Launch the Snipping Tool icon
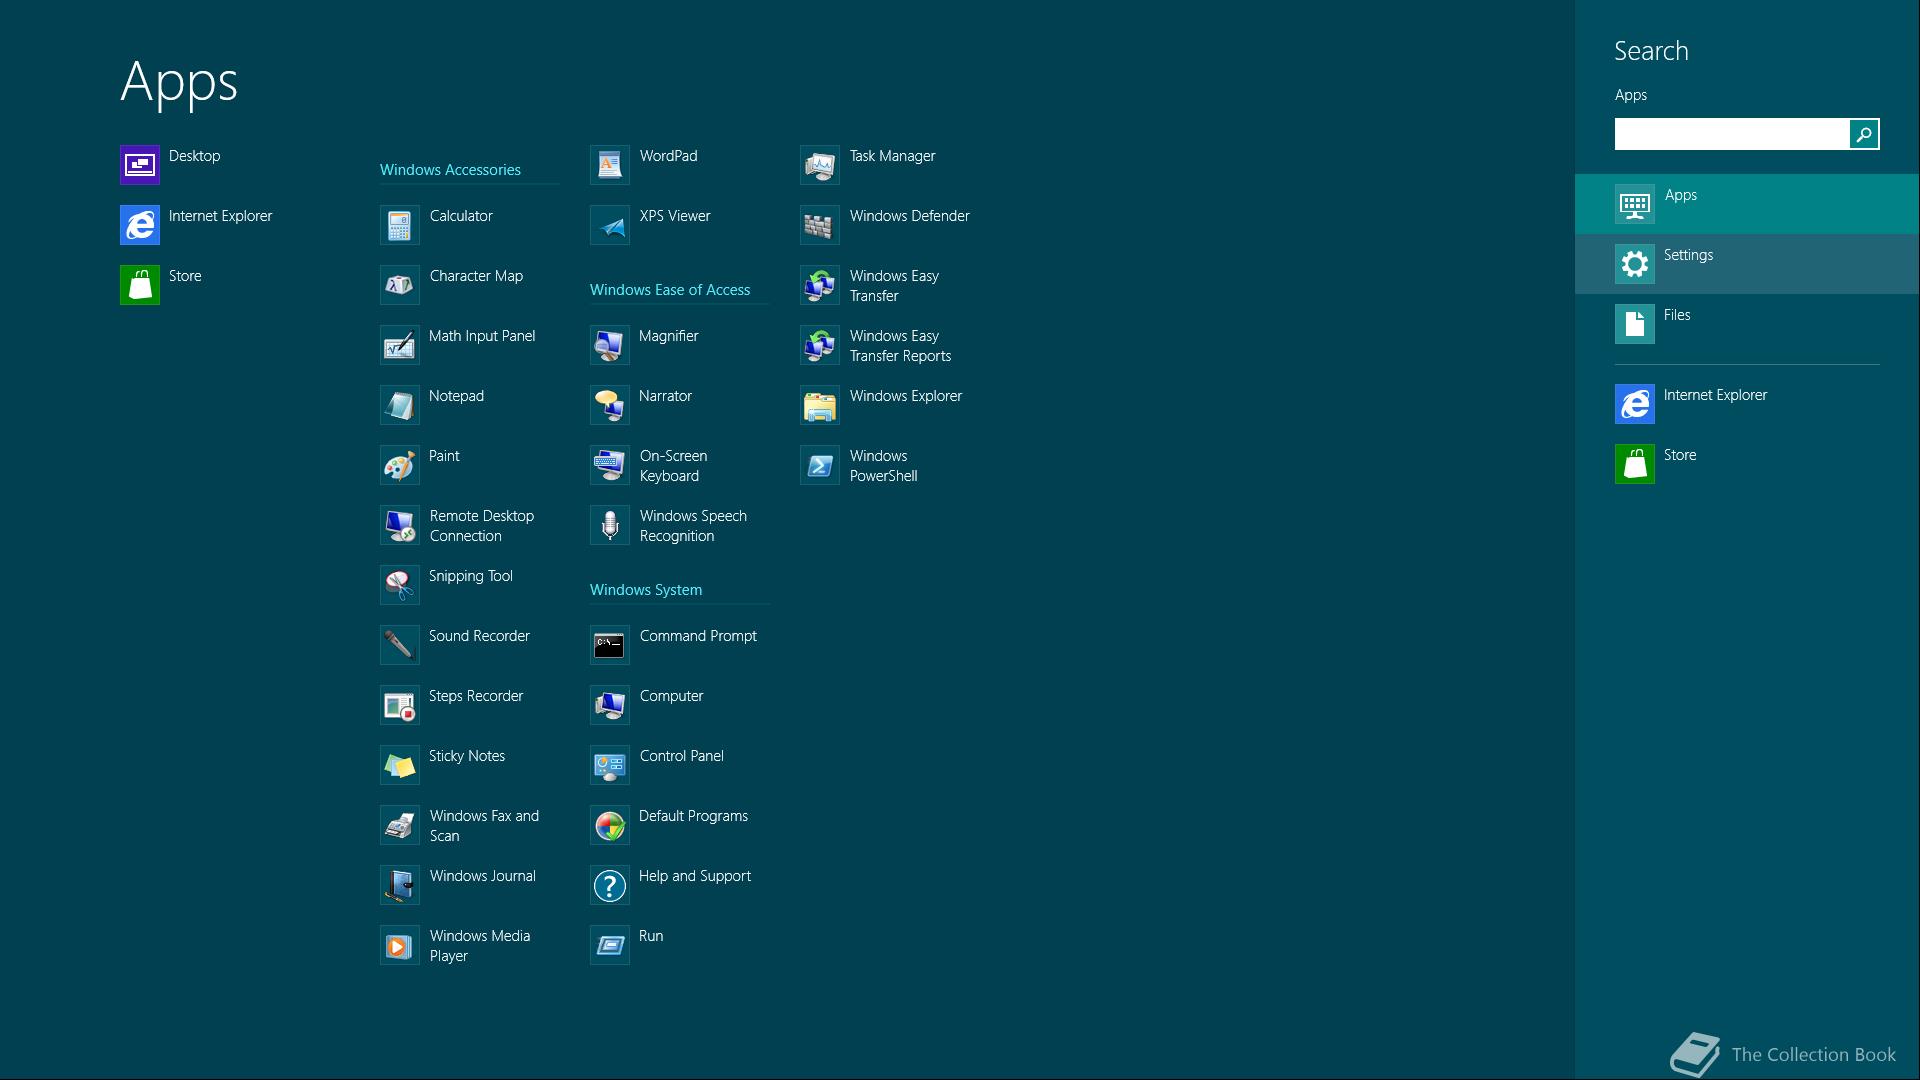Screen dimensions: 1920x1080 [x=400, y=585]
